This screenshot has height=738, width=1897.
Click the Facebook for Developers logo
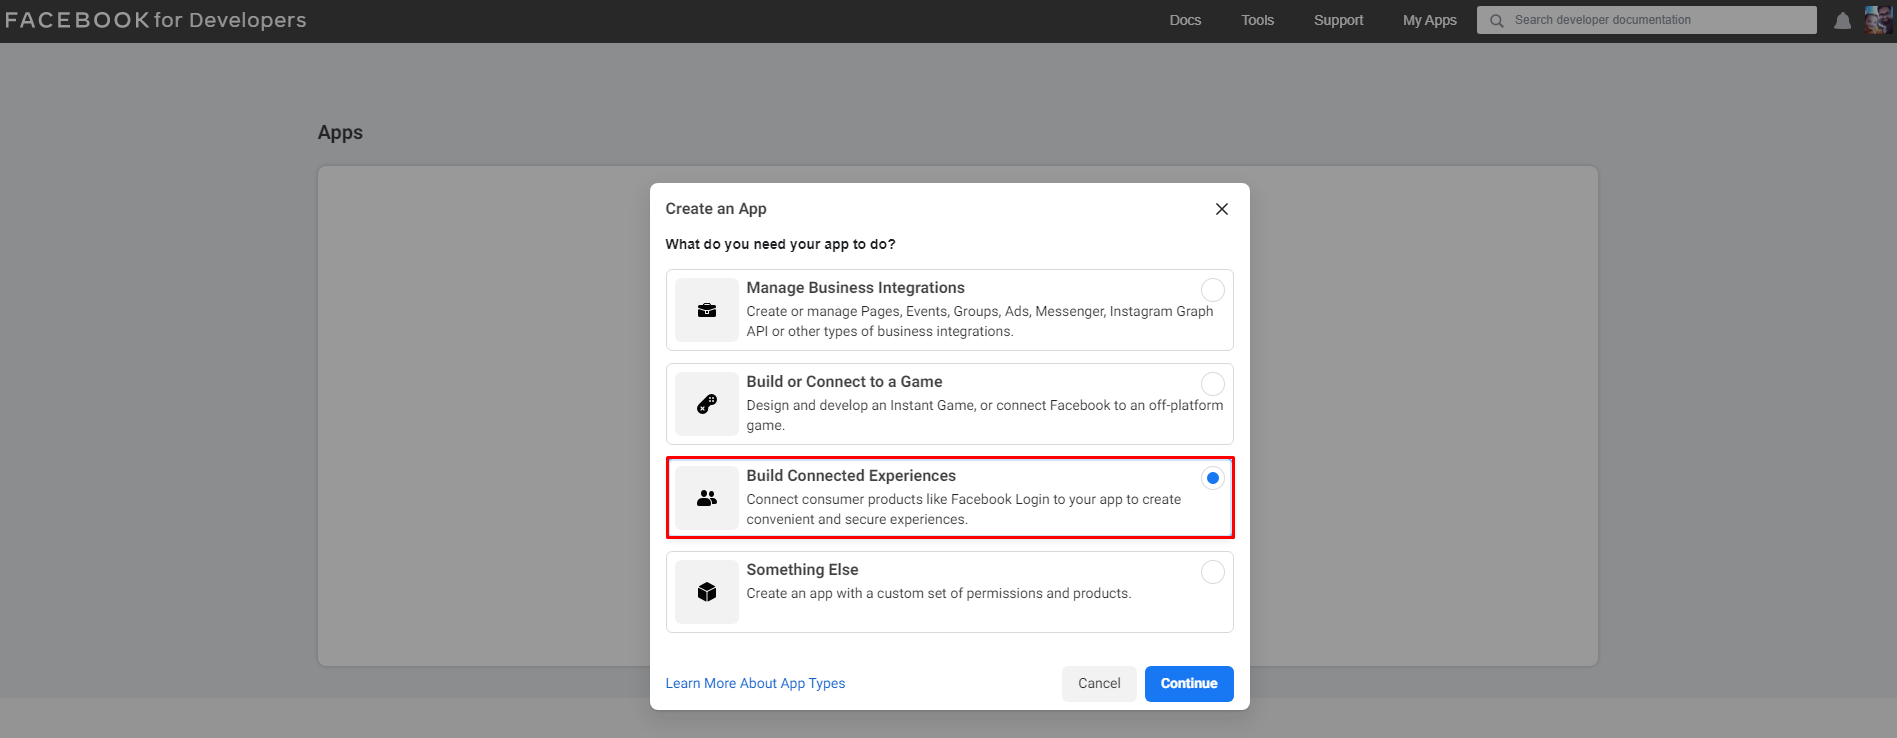coord(156,20)
